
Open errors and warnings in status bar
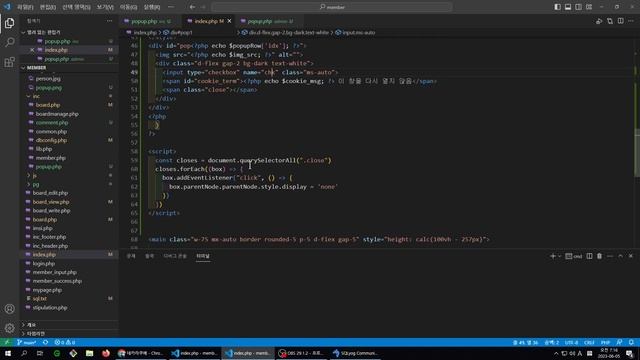(64, 342)
